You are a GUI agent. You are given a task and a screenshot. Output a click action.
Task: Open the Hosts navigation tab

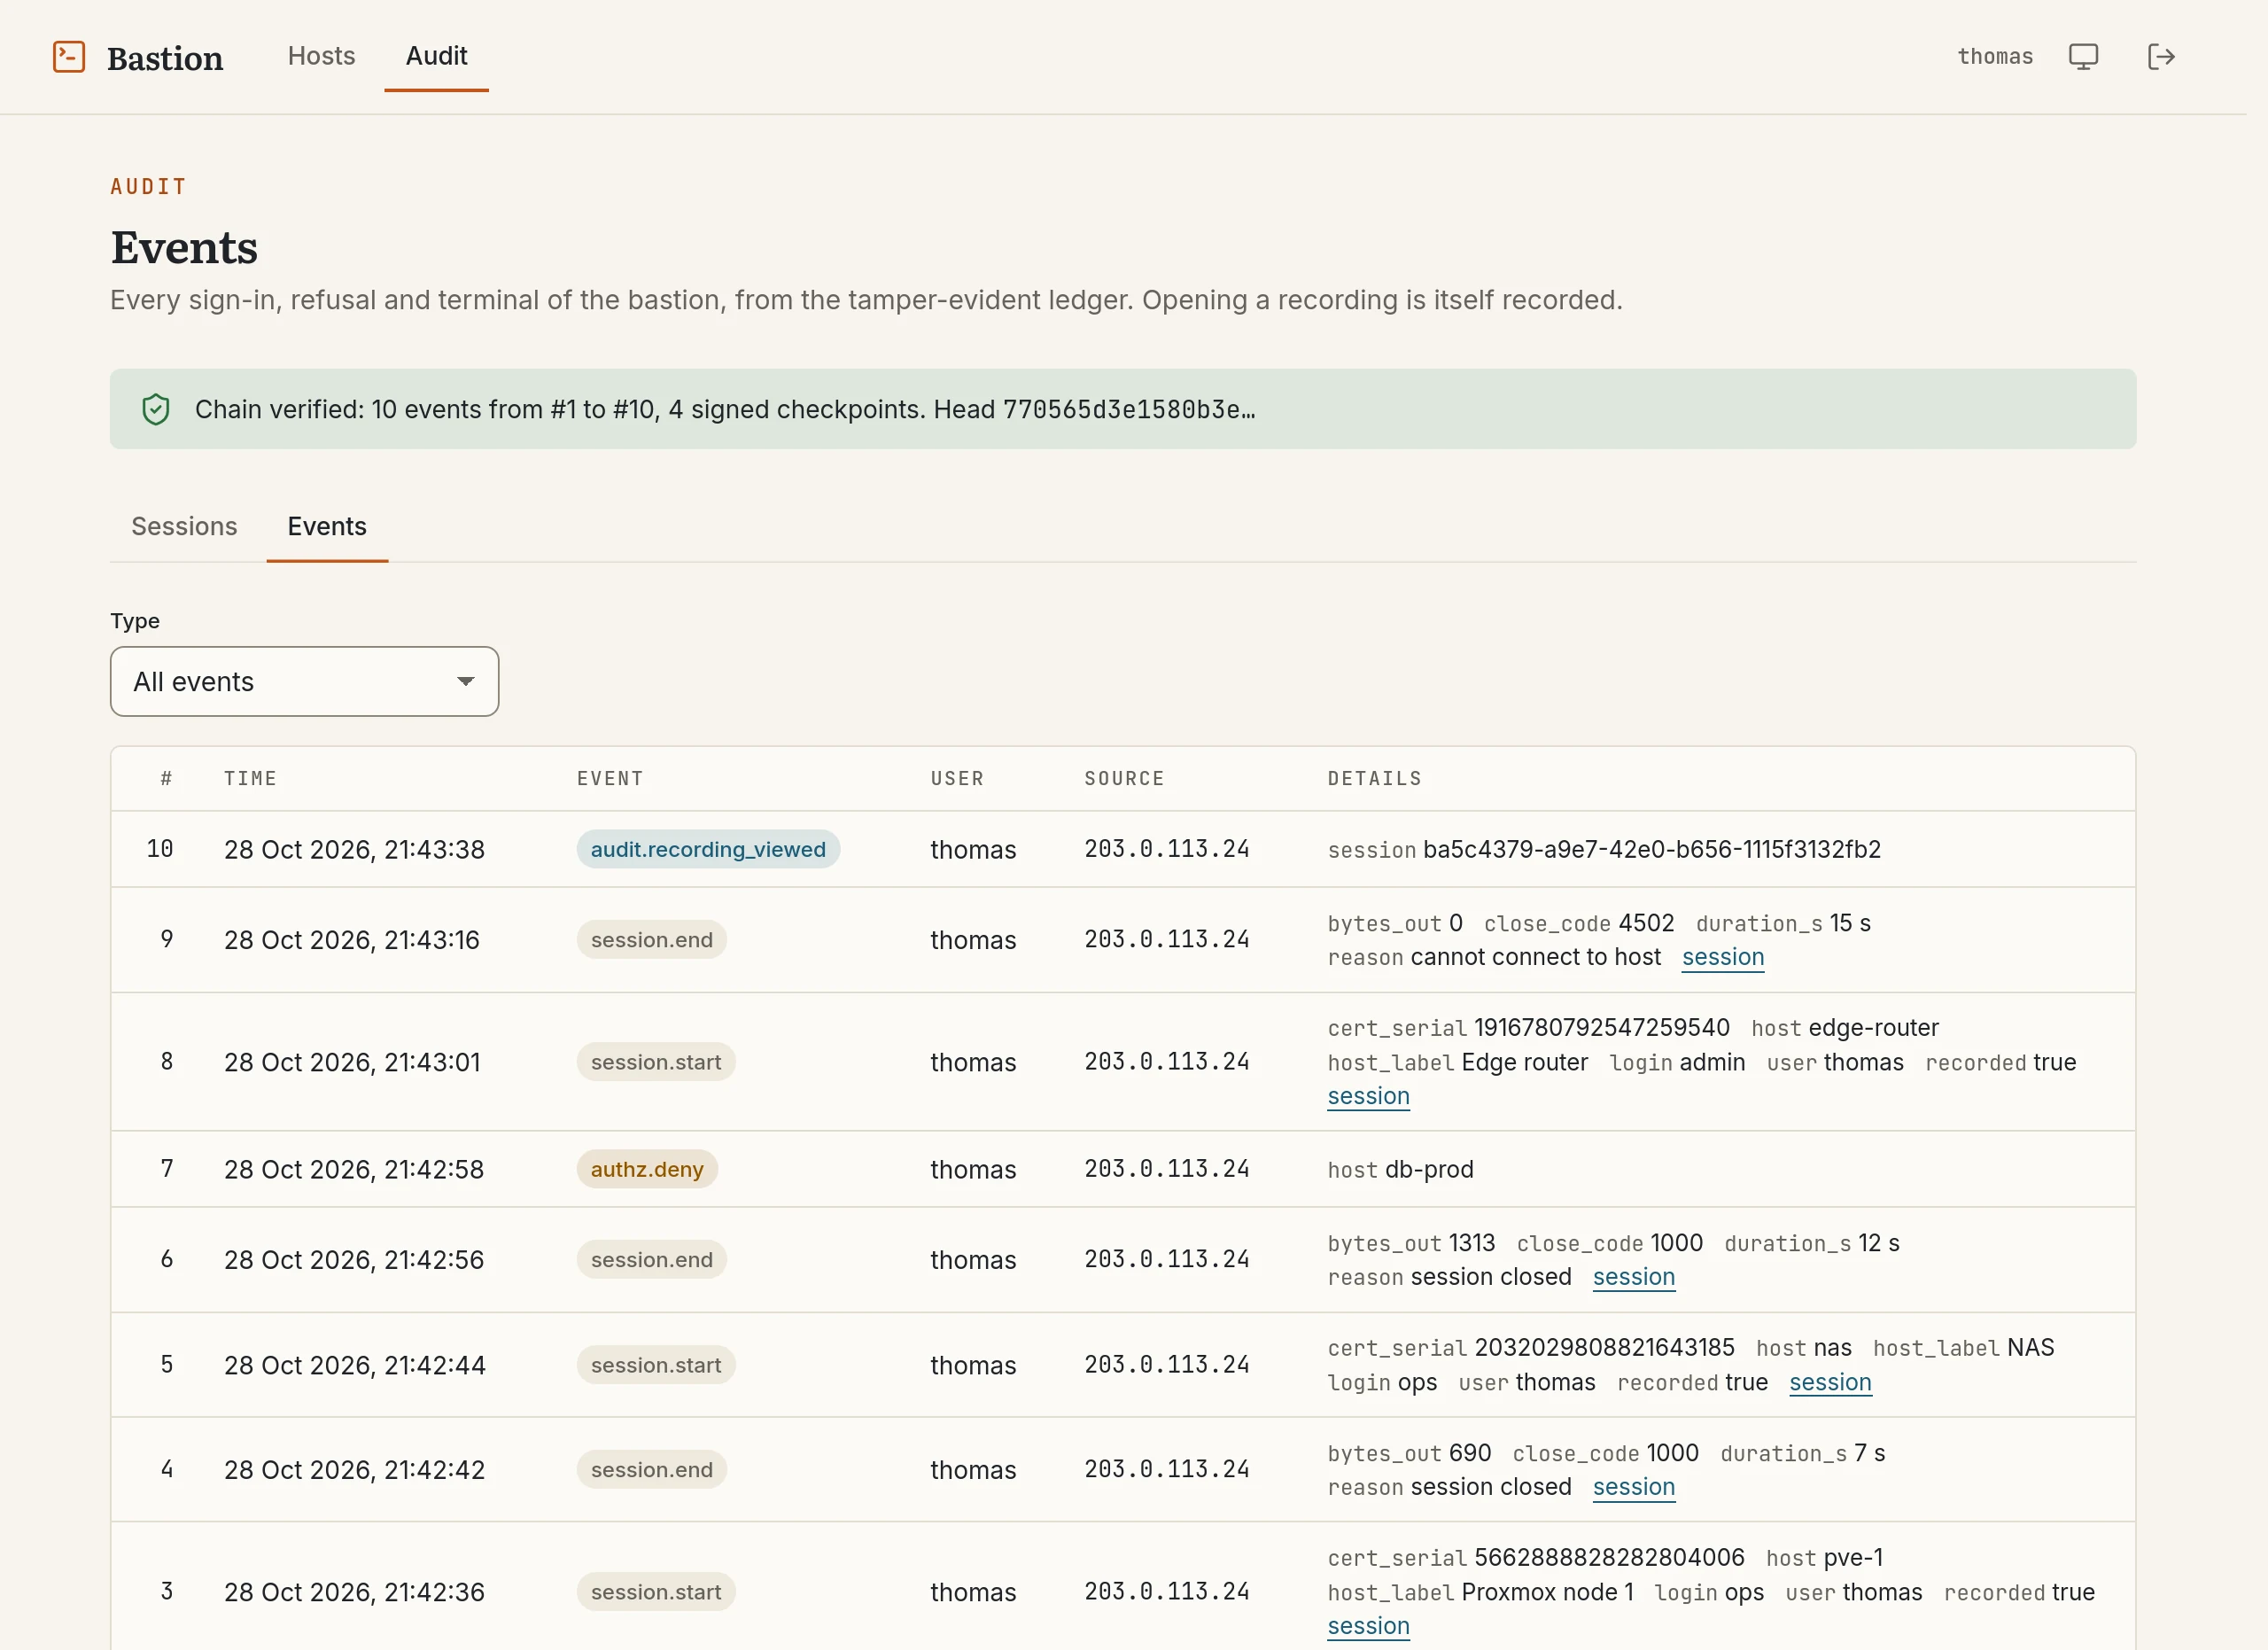tap(321, 56)
